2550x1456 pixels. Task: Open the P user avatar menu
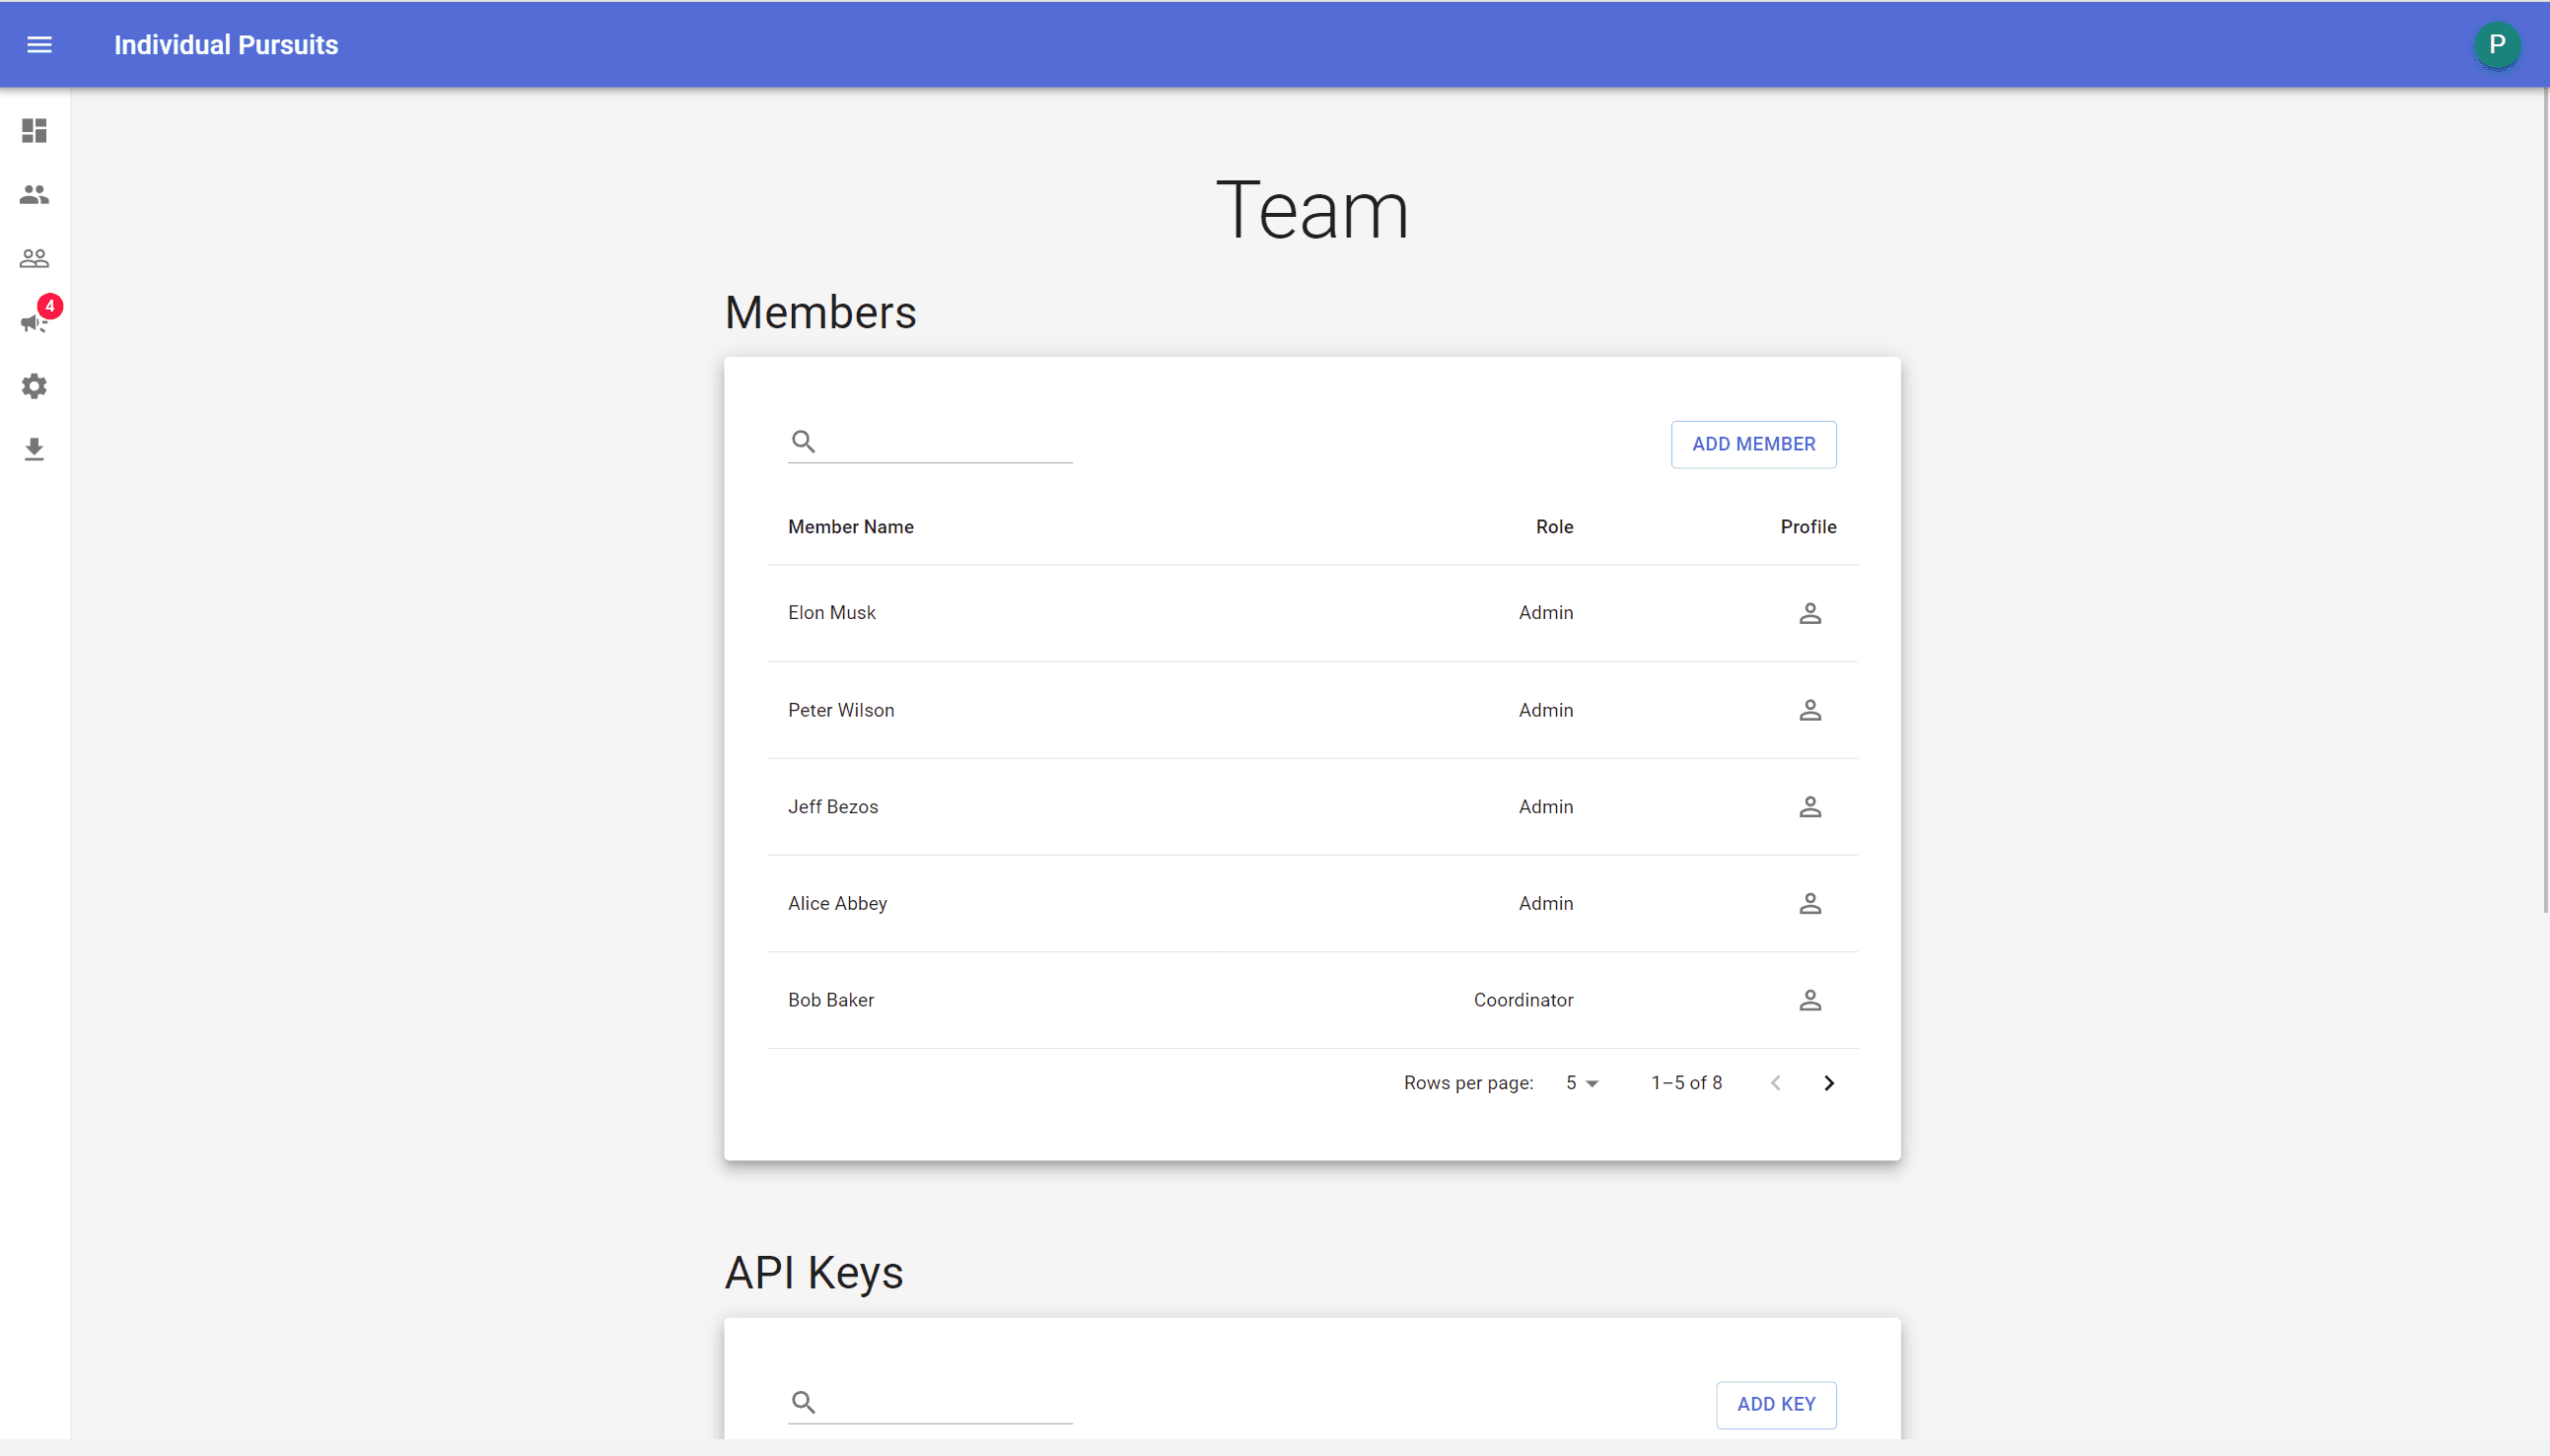[2496, 44]
